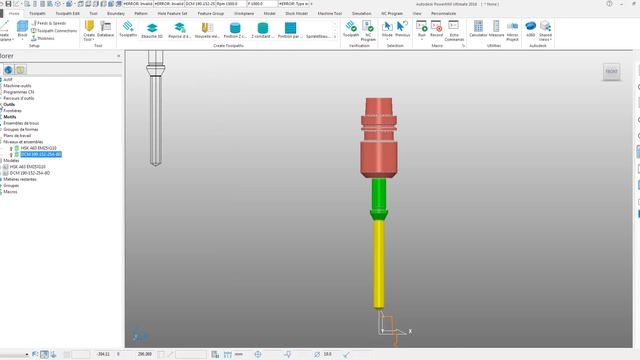Click the Run macro icon
The image size is (640, 360).
click(x=422, y=27)
